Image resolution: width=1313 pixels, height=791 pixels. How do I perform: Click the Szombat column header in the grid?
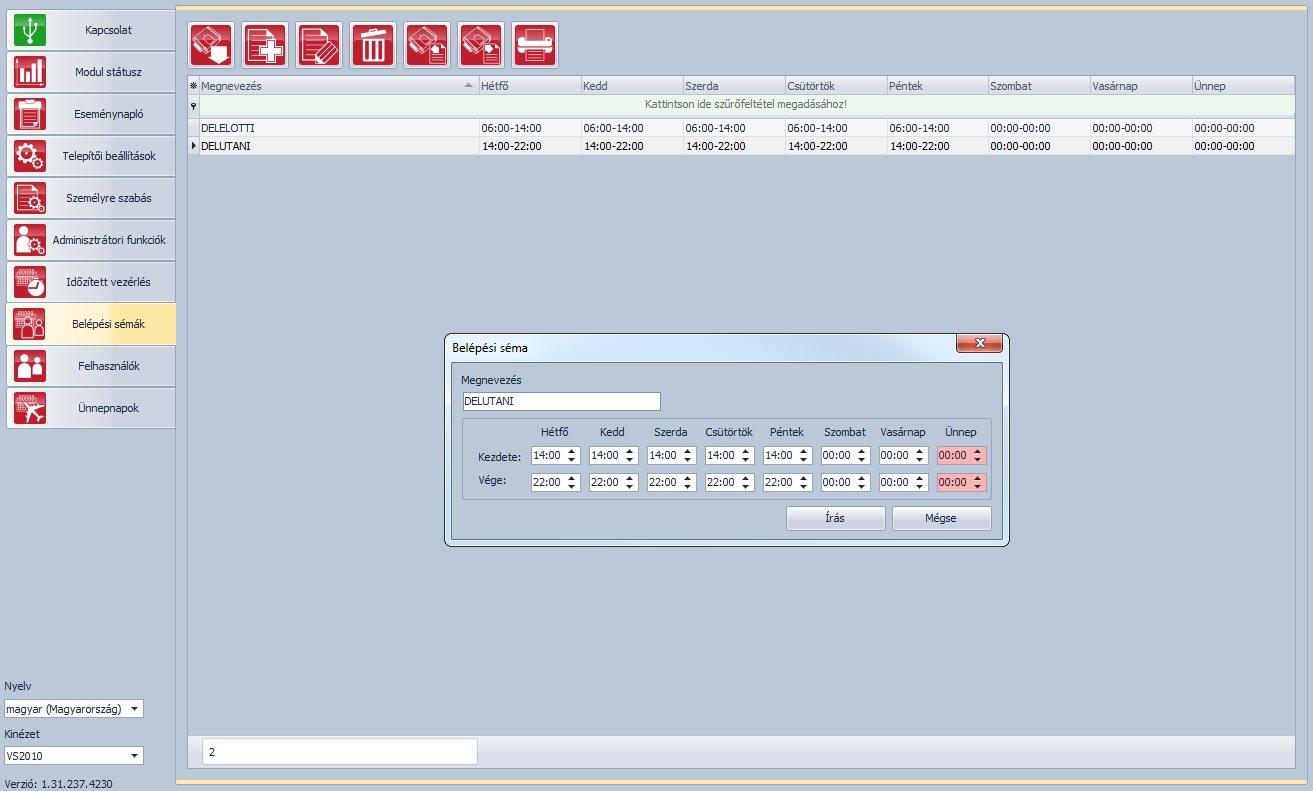[x=1040, y=86]
